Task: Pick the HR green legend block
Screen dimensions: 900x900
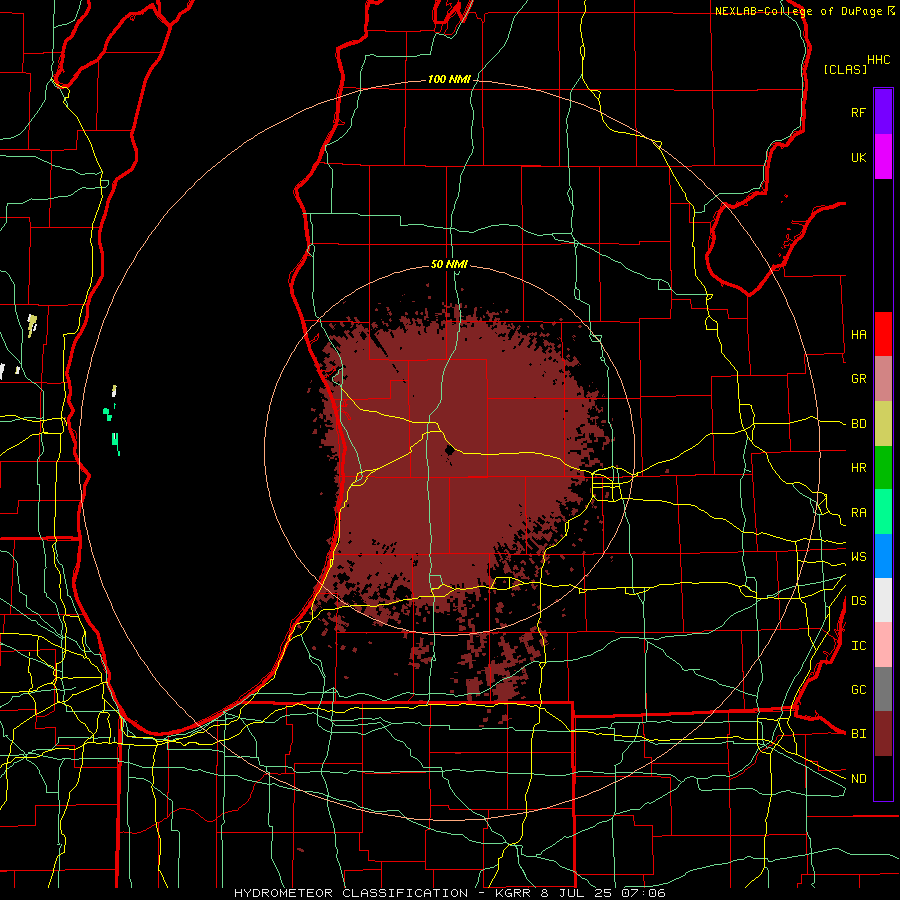Action: (883, 468)
